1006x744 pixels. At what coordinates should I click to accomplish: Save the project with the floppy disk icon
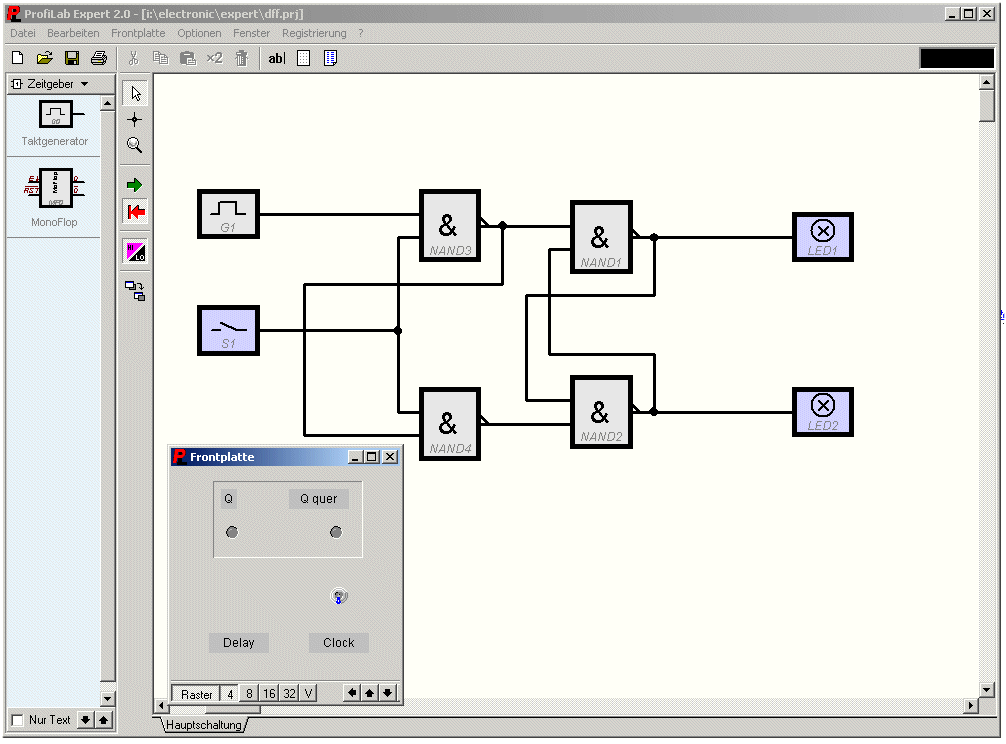72,58
